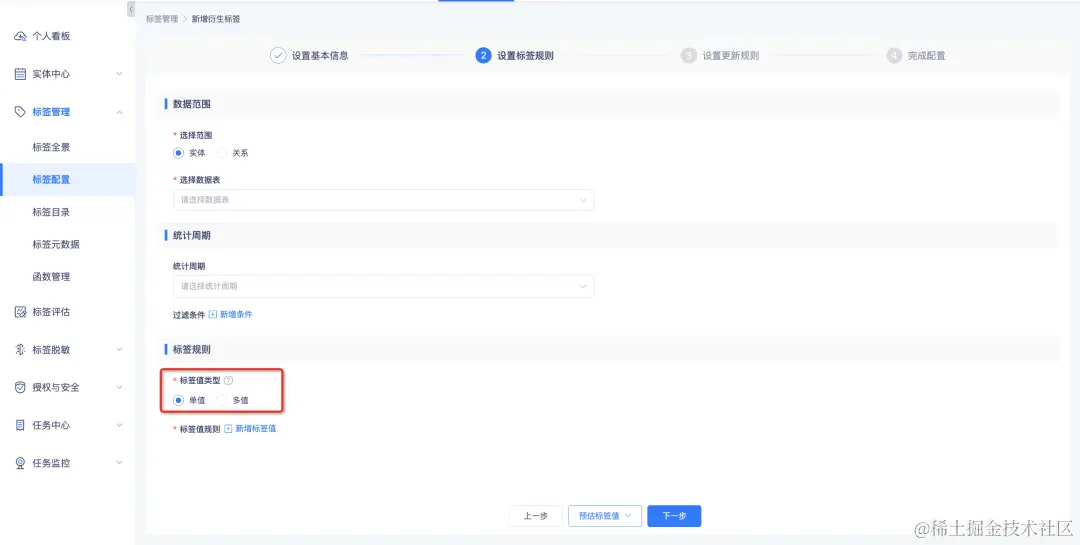The width and height of the screenshot is (1080, 545).
Task: Open the 选择数据表 dropdown
Action: 384,200
